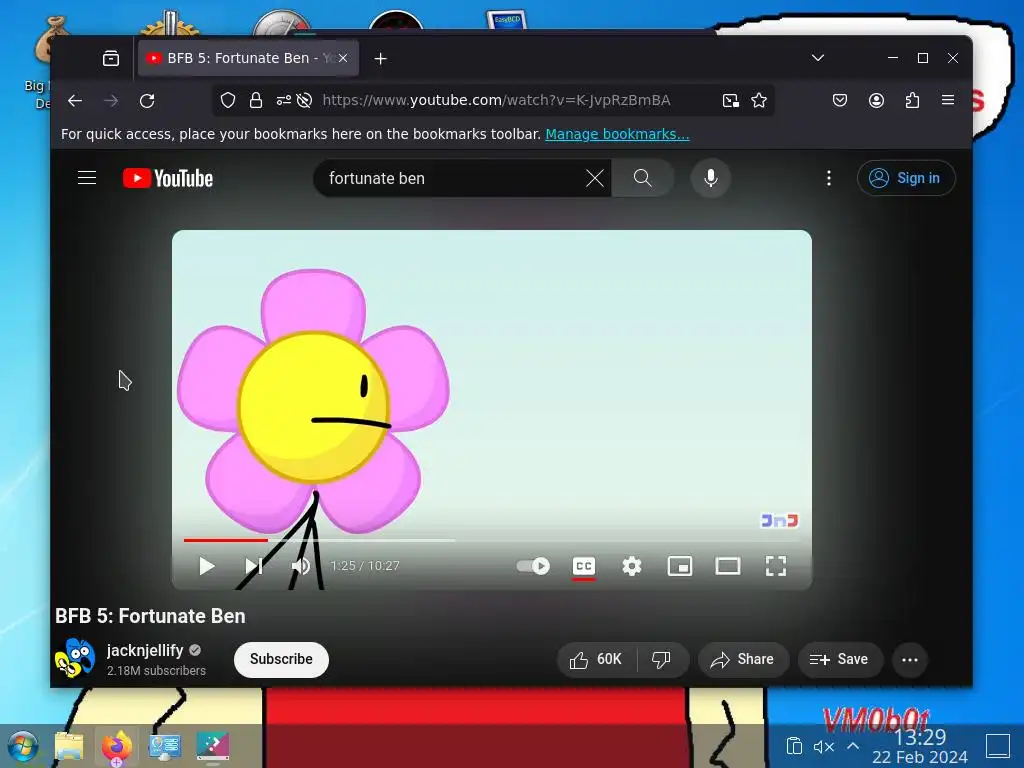
Task: Bookmark this page with the star
Action: click(x=758, y=100)
